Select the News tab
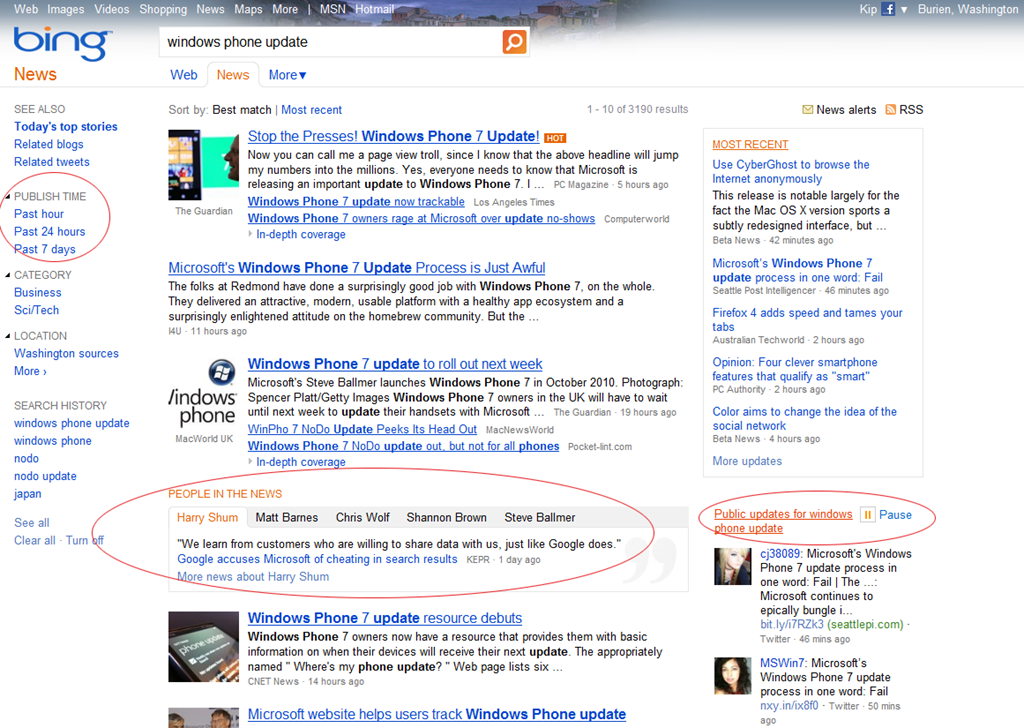This screenshot has height=728, width=1024. click(x=233, y=75)
